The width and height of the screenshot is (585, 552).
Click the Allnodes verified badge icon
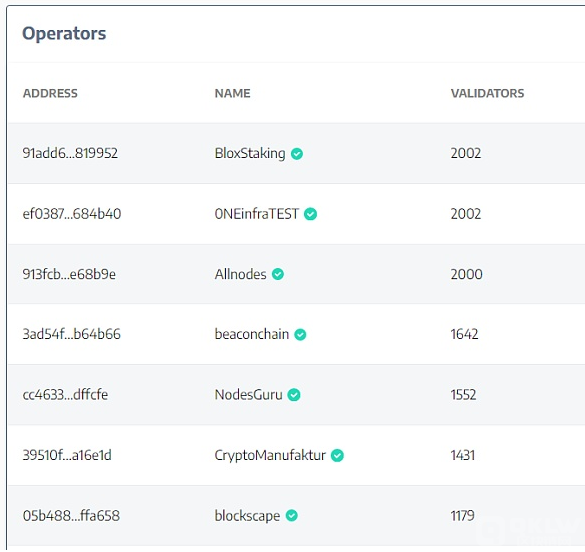coord(278,275)
